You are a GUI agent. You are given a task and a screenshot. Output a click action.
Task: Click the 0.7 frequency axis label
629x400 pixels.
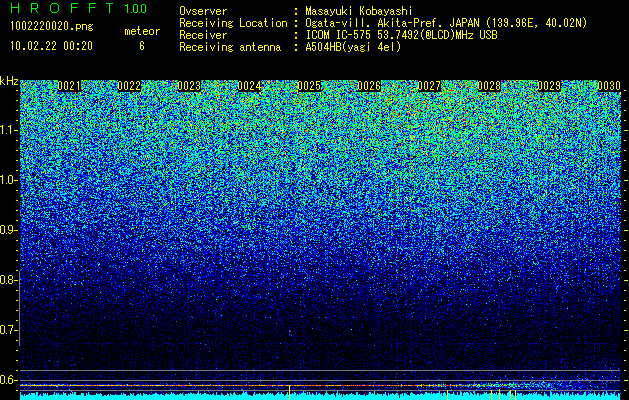(x=8, y=330)
